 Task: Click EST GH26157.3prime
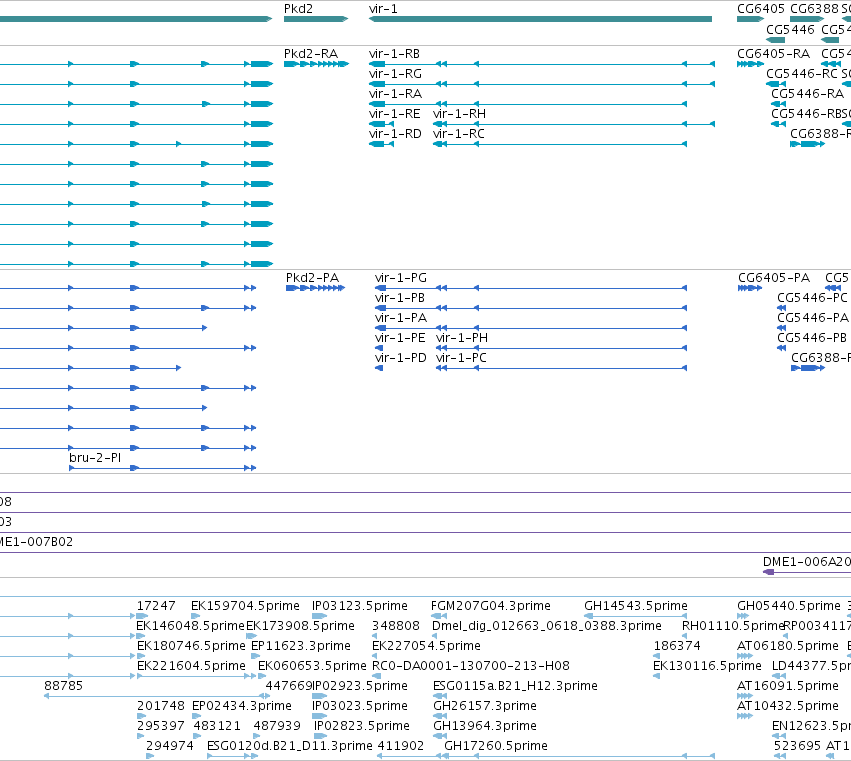[x=485, y=707]
